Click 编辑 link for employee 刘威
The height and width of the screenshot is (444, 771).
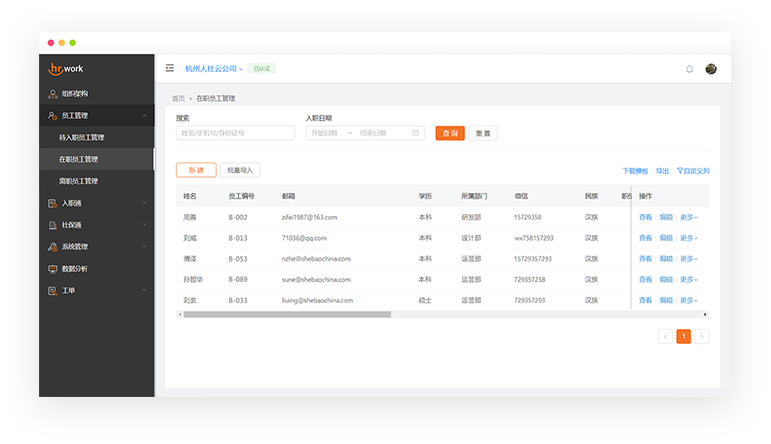[x=666, y=238]
